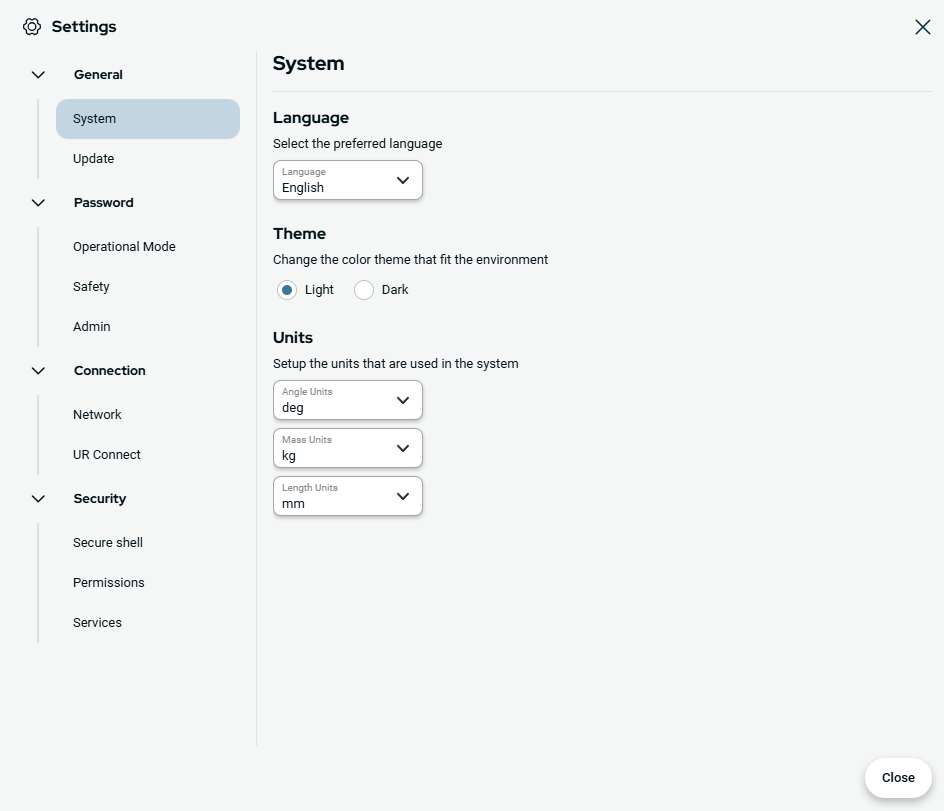This screenshot has height=811, width=944.
Task: Open the Safety password page
Action: pyautogui.click(x=91, y=287)
